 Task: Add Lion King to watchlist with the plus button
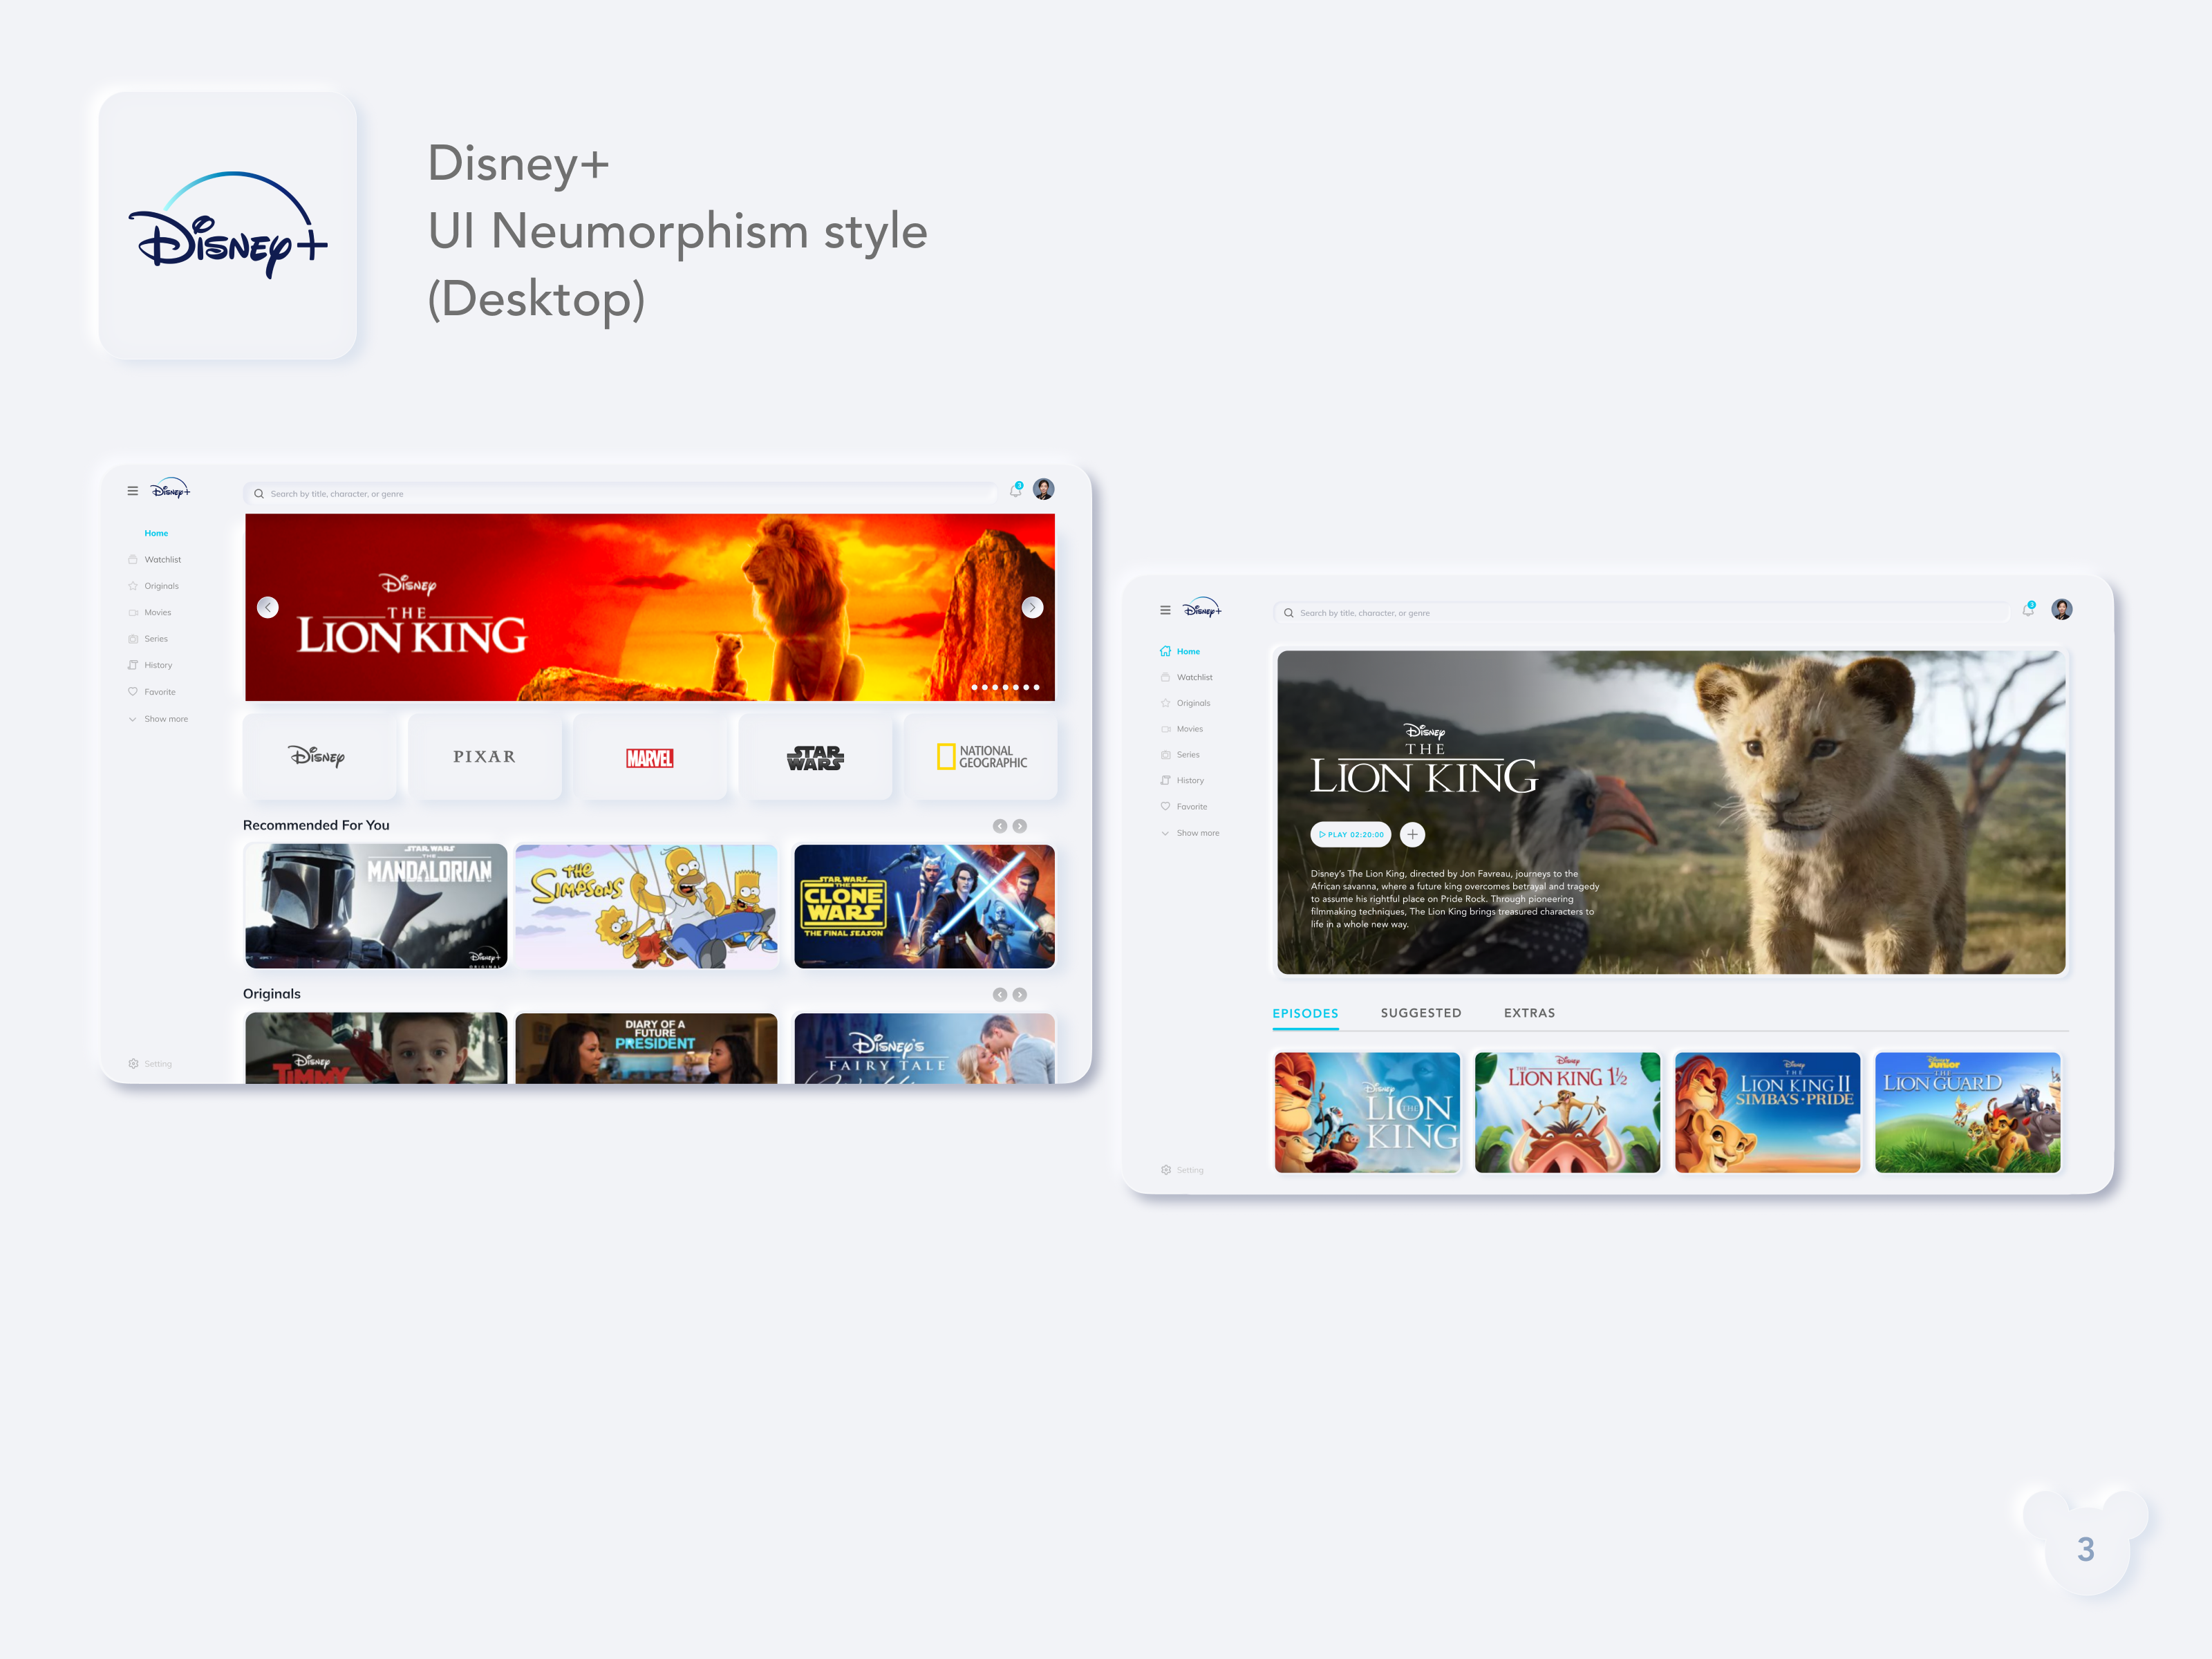(1412, 834)
